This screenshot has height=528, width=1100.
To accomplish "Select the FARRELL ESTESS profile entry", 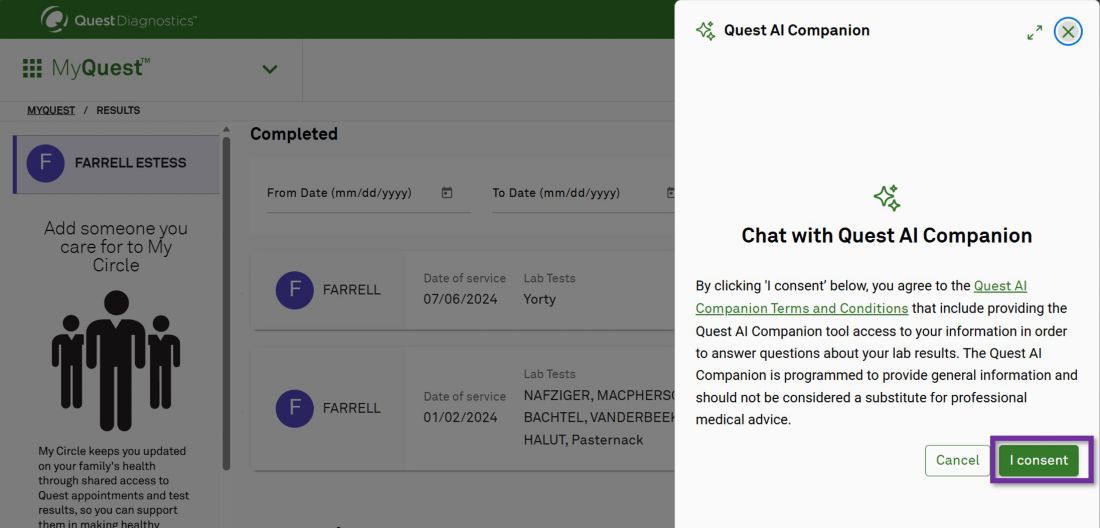I will point(116,164).
